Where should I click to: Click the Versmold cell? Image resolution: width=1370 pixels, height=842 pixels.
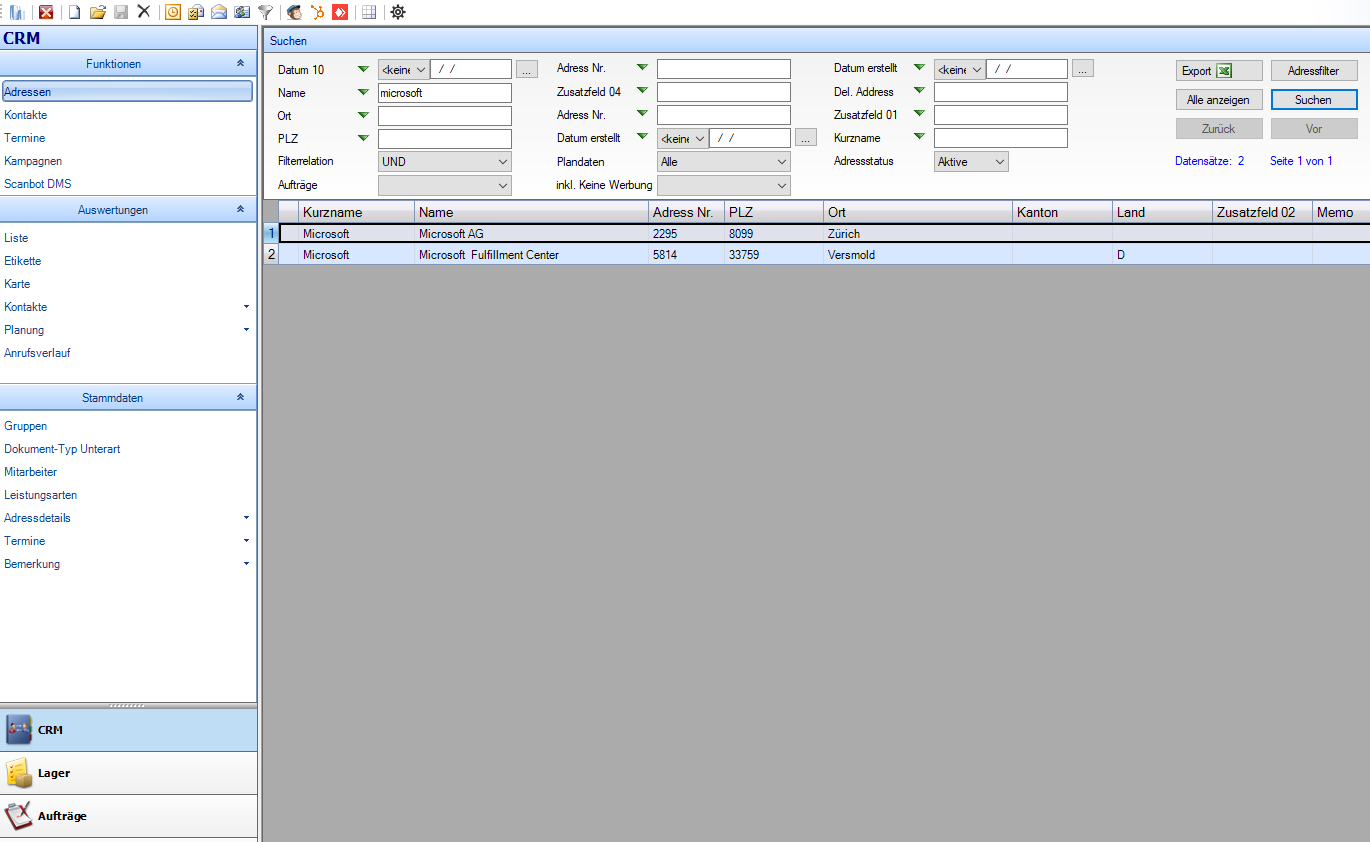[x=918, y=255]
